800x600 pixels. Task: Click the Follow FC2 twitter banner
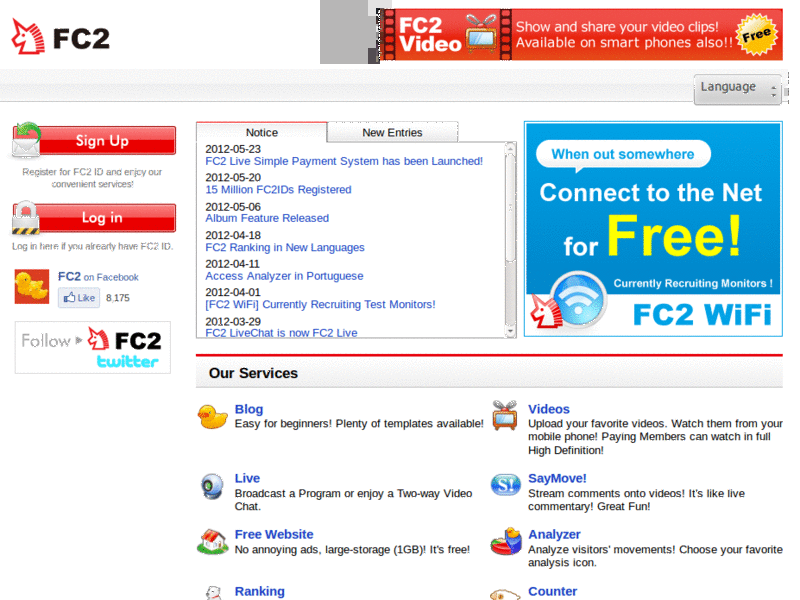click(x=93, y=347)
